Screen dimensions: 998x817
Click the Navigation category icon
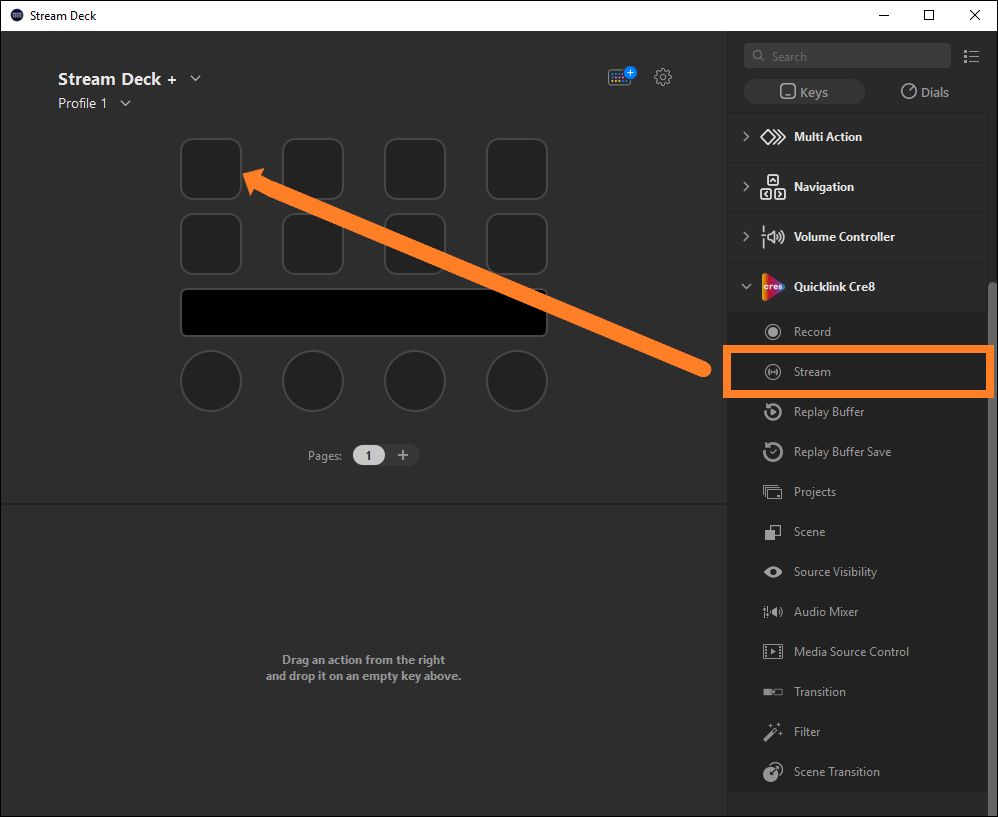[x=773, y=187]
